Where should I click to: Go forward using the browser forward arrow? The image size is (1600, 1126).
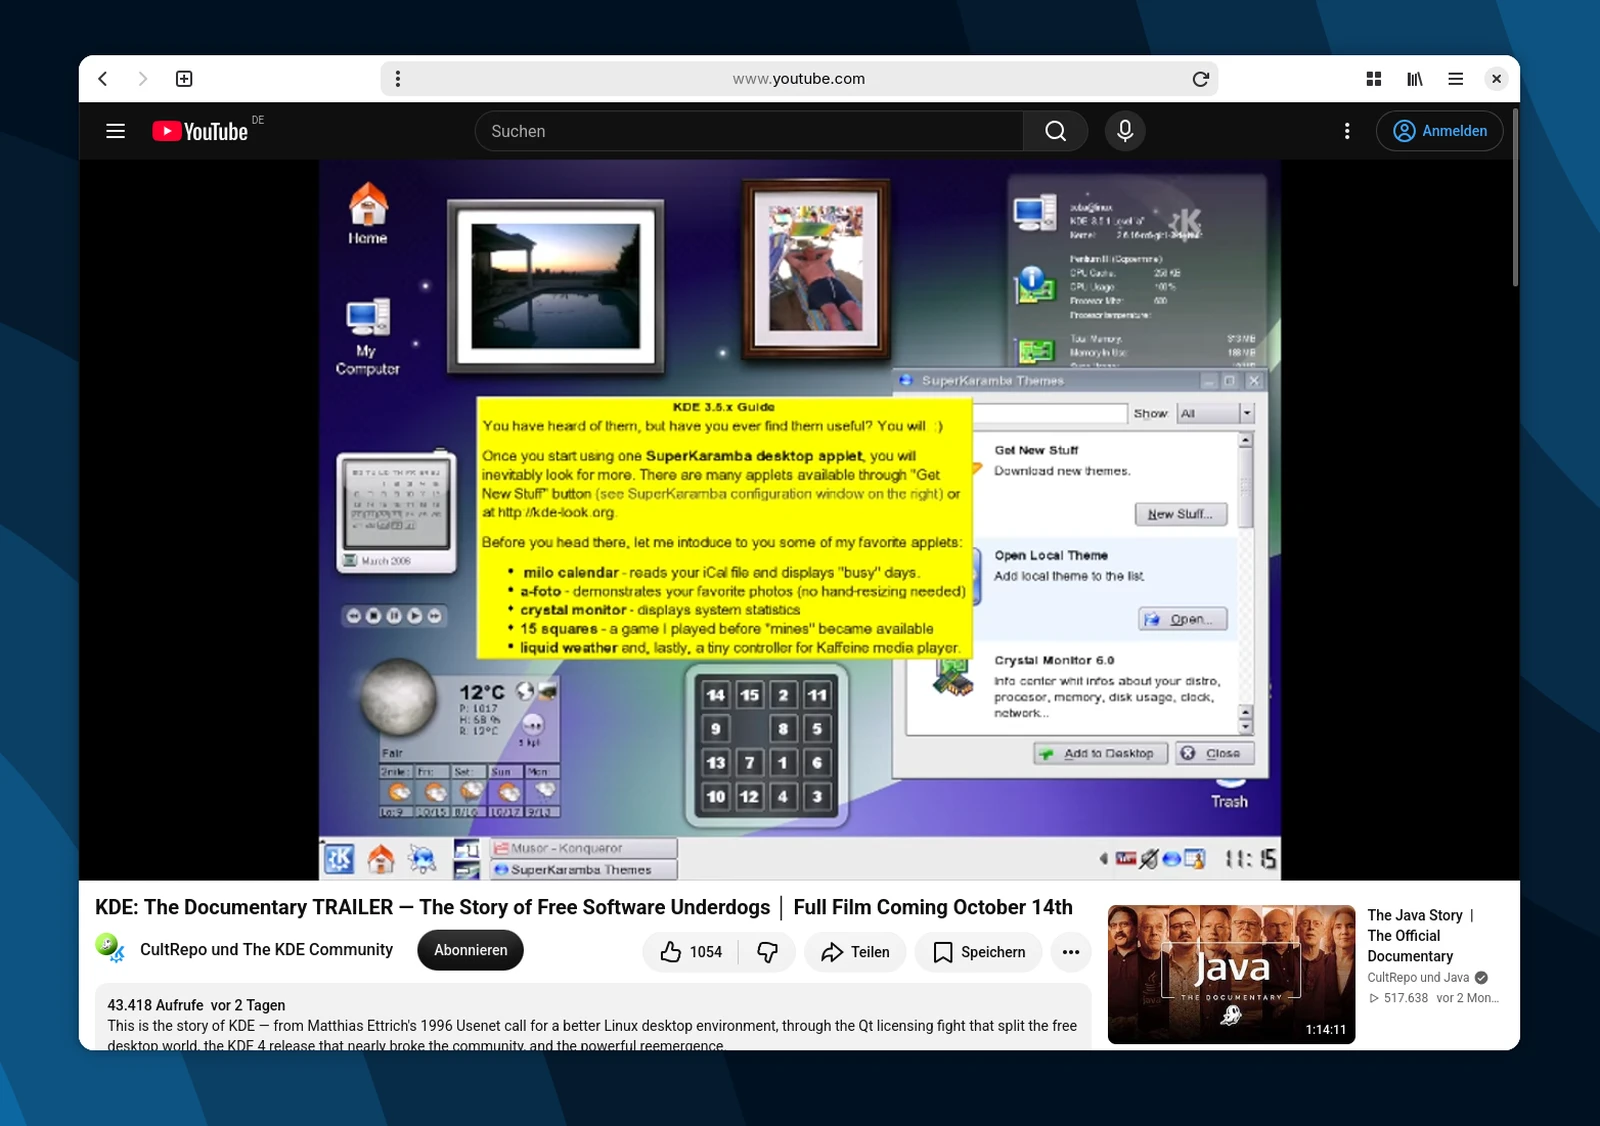pyautogui.click(x=143, y=79)
